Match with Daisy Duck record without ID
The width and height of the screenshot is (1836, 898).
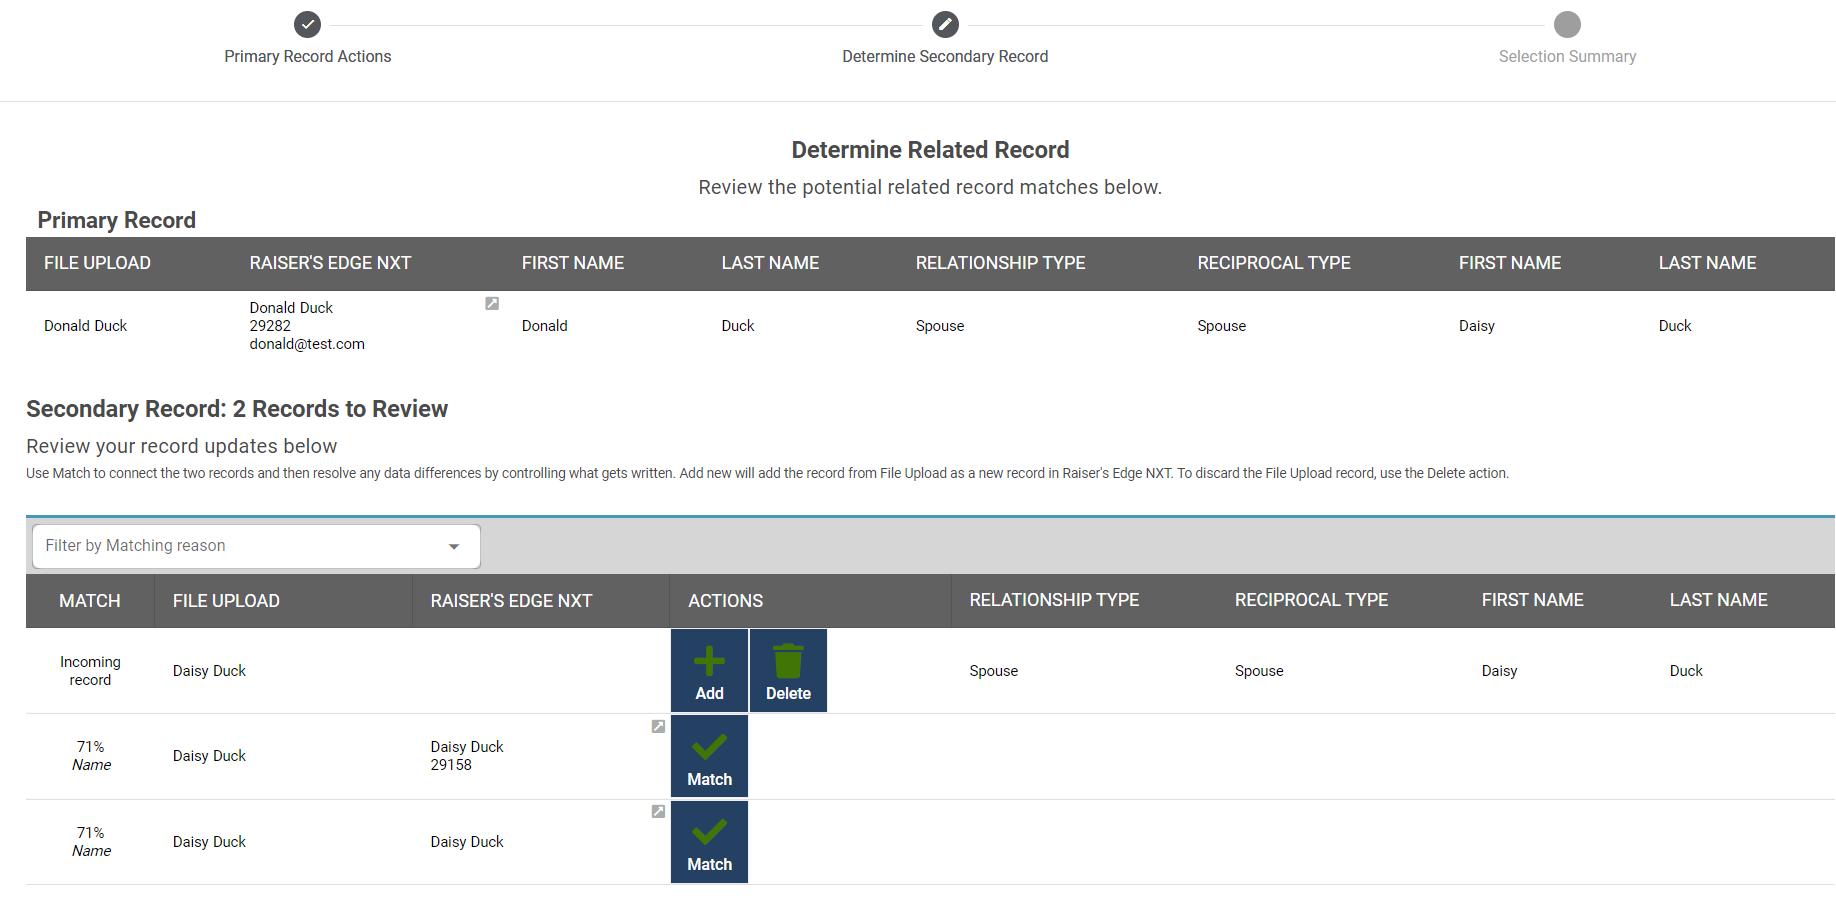coord(709,842)
